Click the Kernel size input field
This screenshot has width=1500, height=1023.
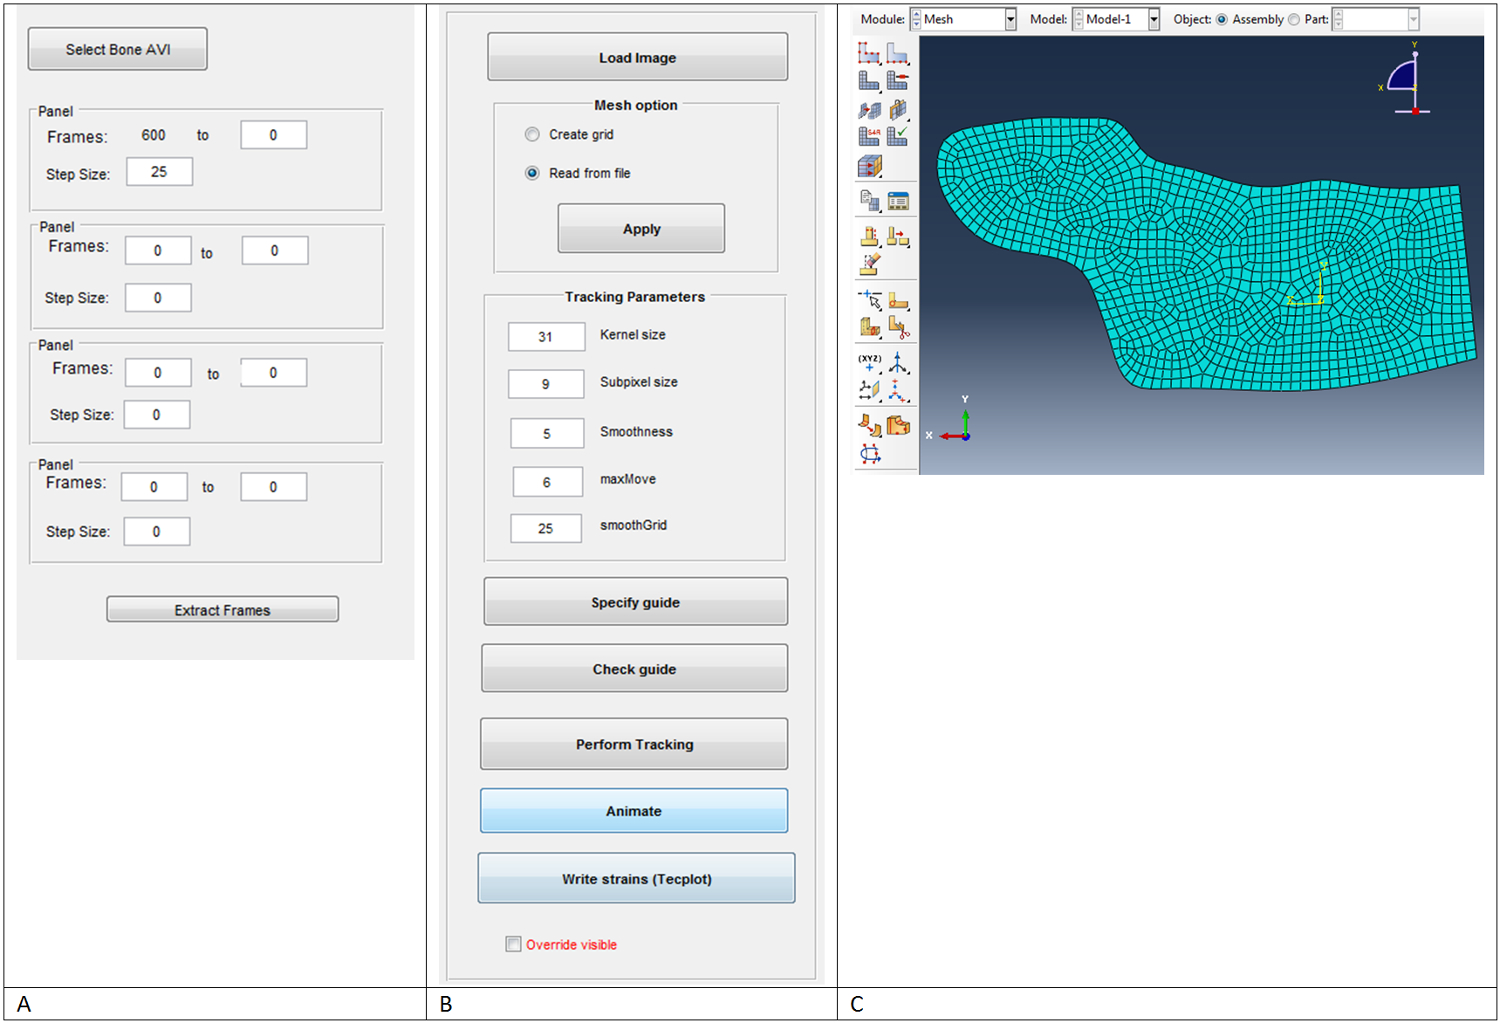(546, 337)
